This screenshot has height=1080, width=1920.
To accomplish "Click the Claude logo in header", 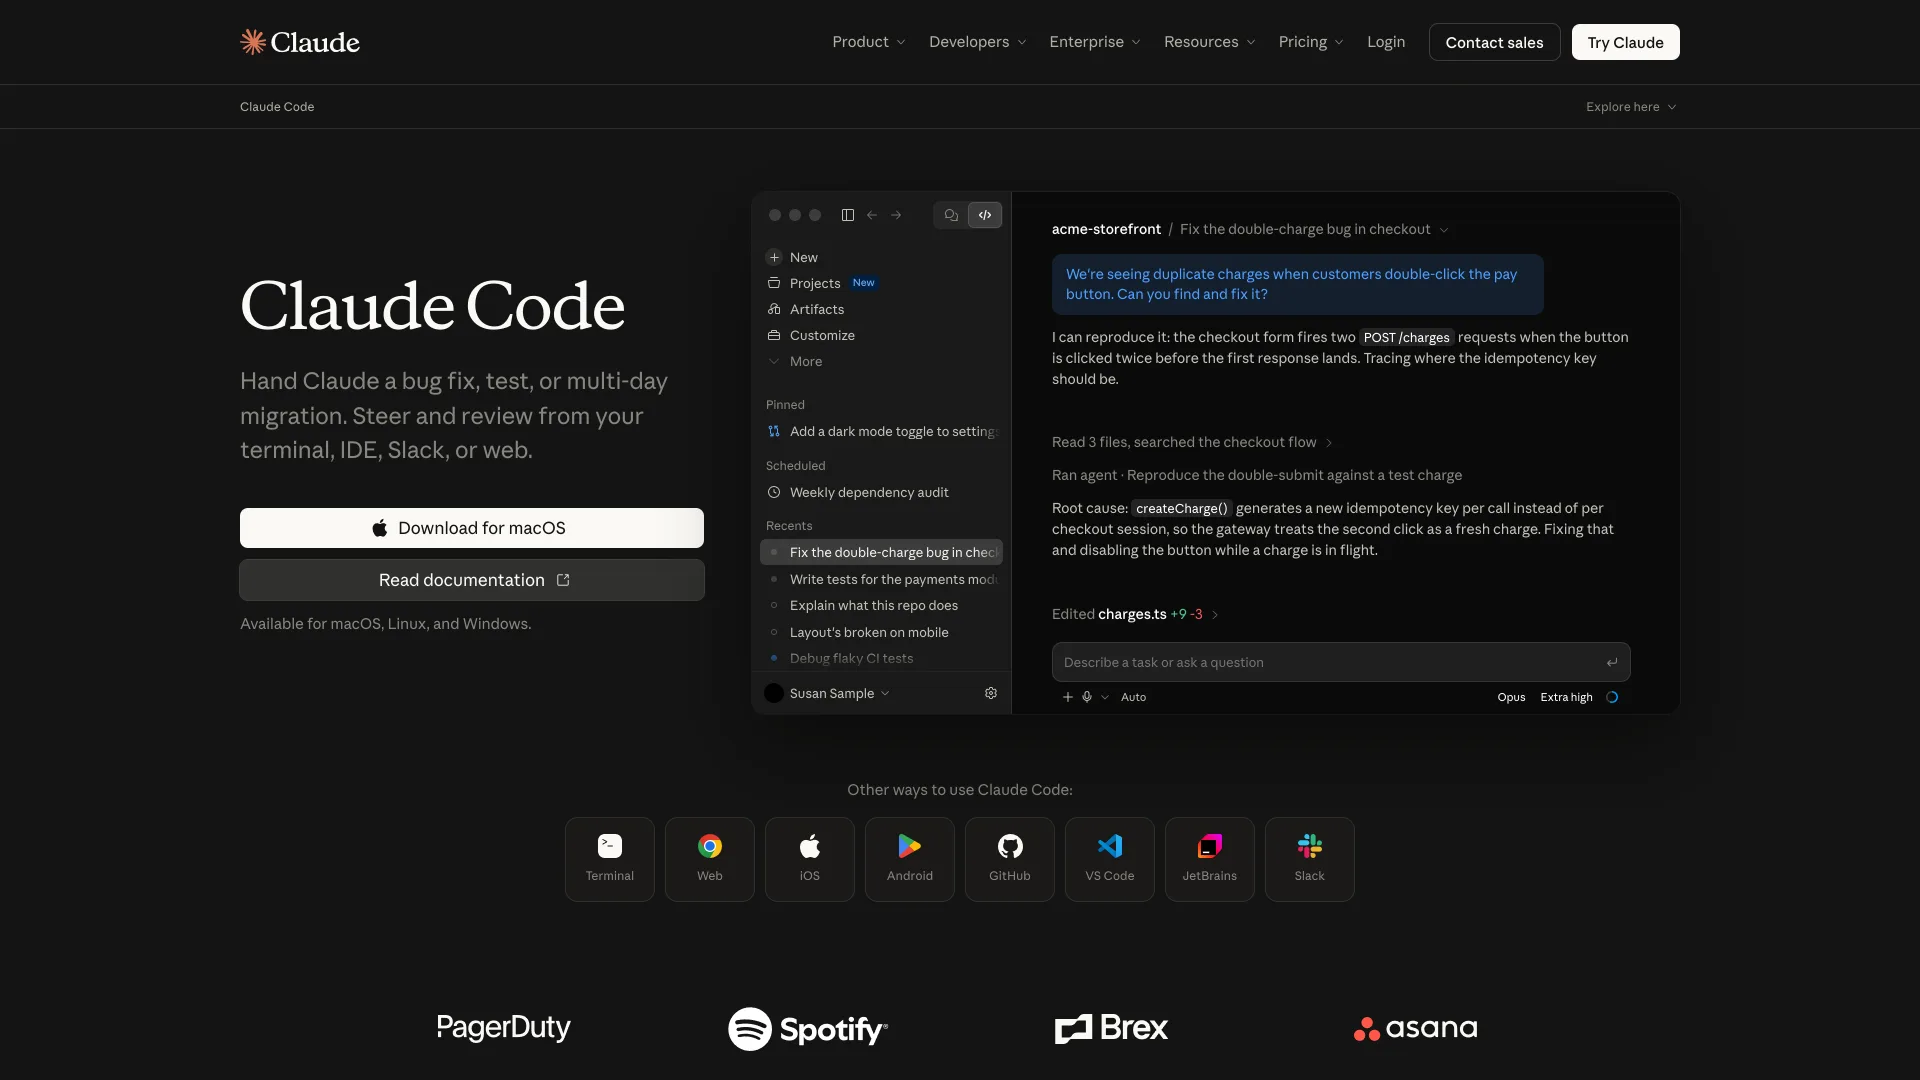I will tap(300, 42).
